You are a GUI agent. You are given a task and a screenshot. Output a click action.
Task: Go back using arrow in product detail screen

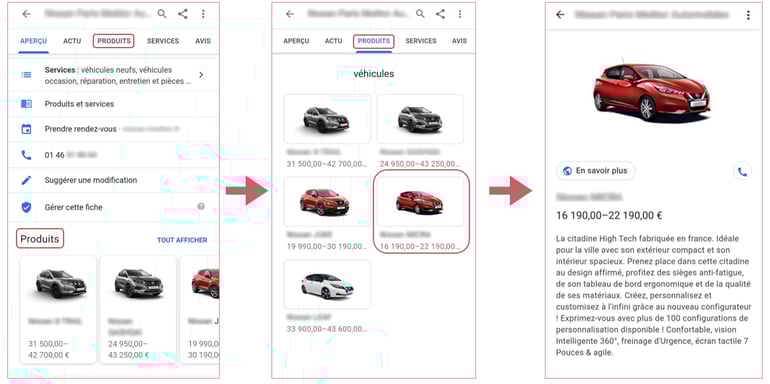tap(560, 15)
